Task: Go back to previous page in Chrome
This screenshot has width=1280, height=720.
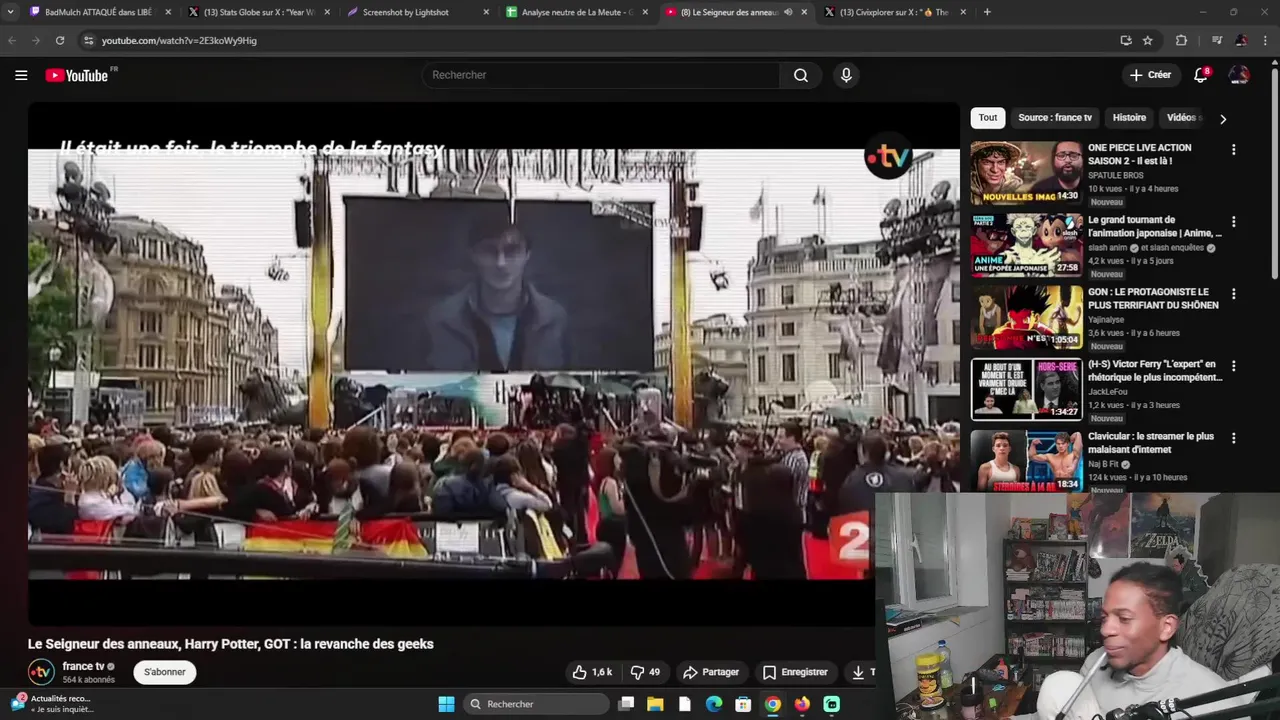Action: (12, 40)
